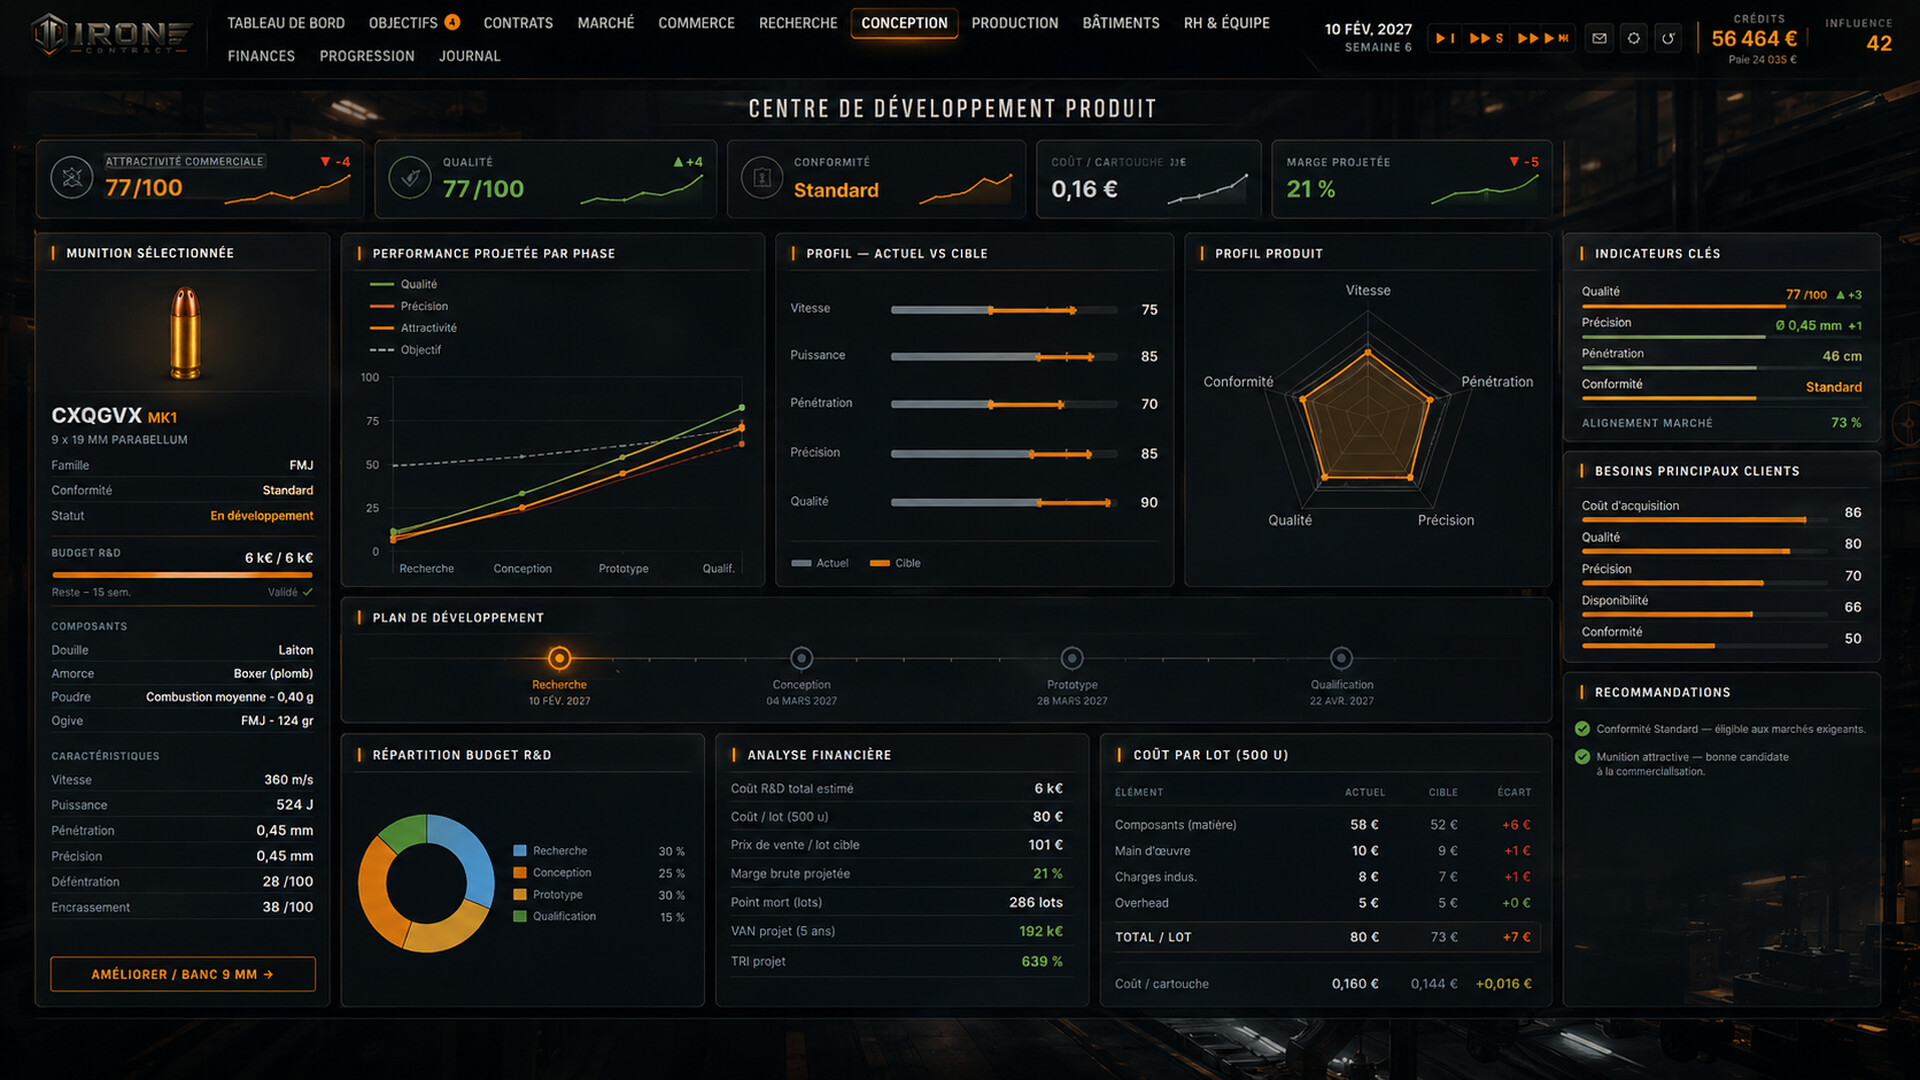Click the Iron Contract logo
This screenshot has width=1920, height=1080.
coord(112,36)
